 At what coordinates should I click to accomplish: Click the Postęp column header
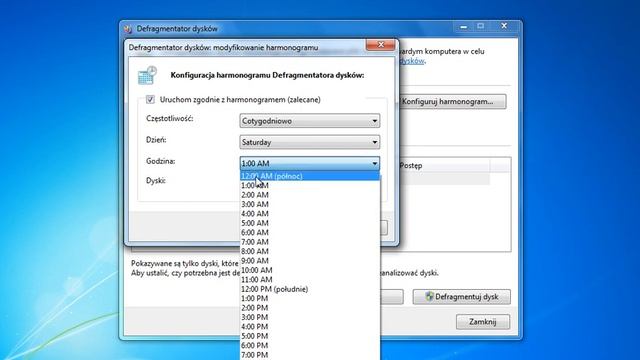tap(444, 166)
